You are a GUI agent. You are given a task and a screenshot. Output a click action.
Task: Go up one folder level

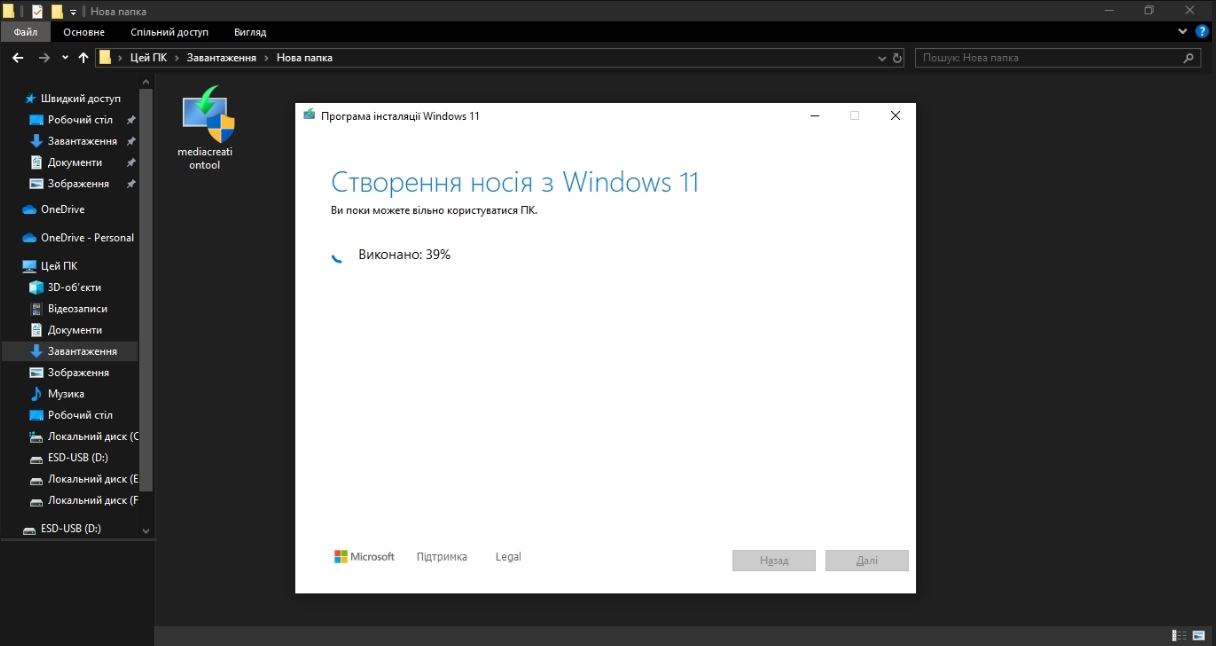coord(83,58)
